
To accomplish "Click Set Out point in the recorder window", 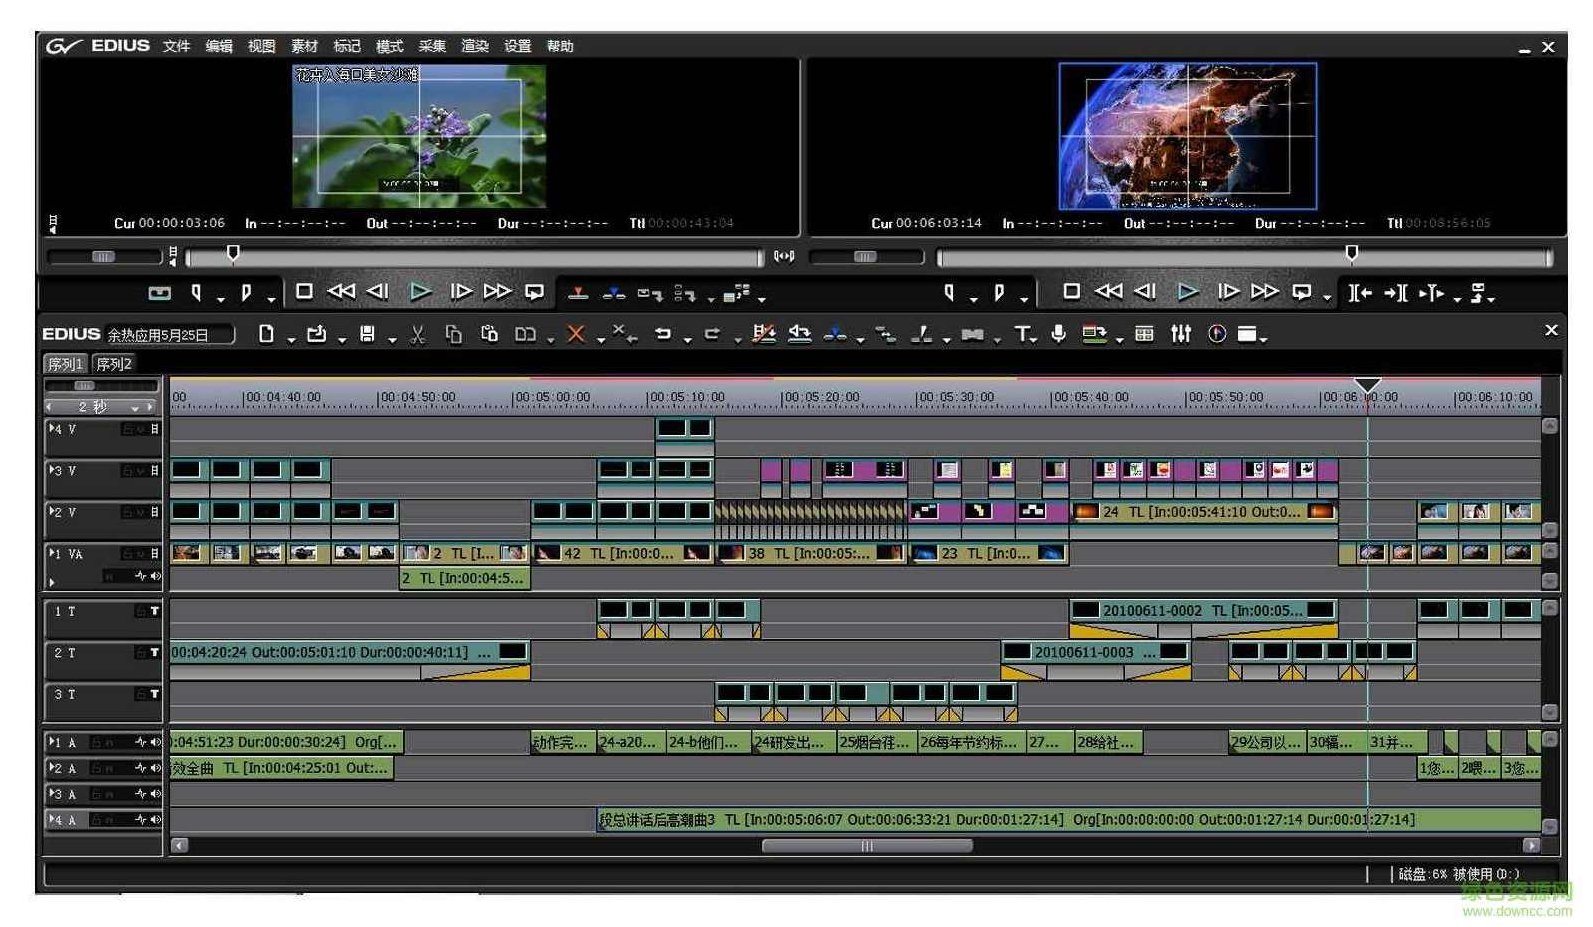I will (998, 293).
